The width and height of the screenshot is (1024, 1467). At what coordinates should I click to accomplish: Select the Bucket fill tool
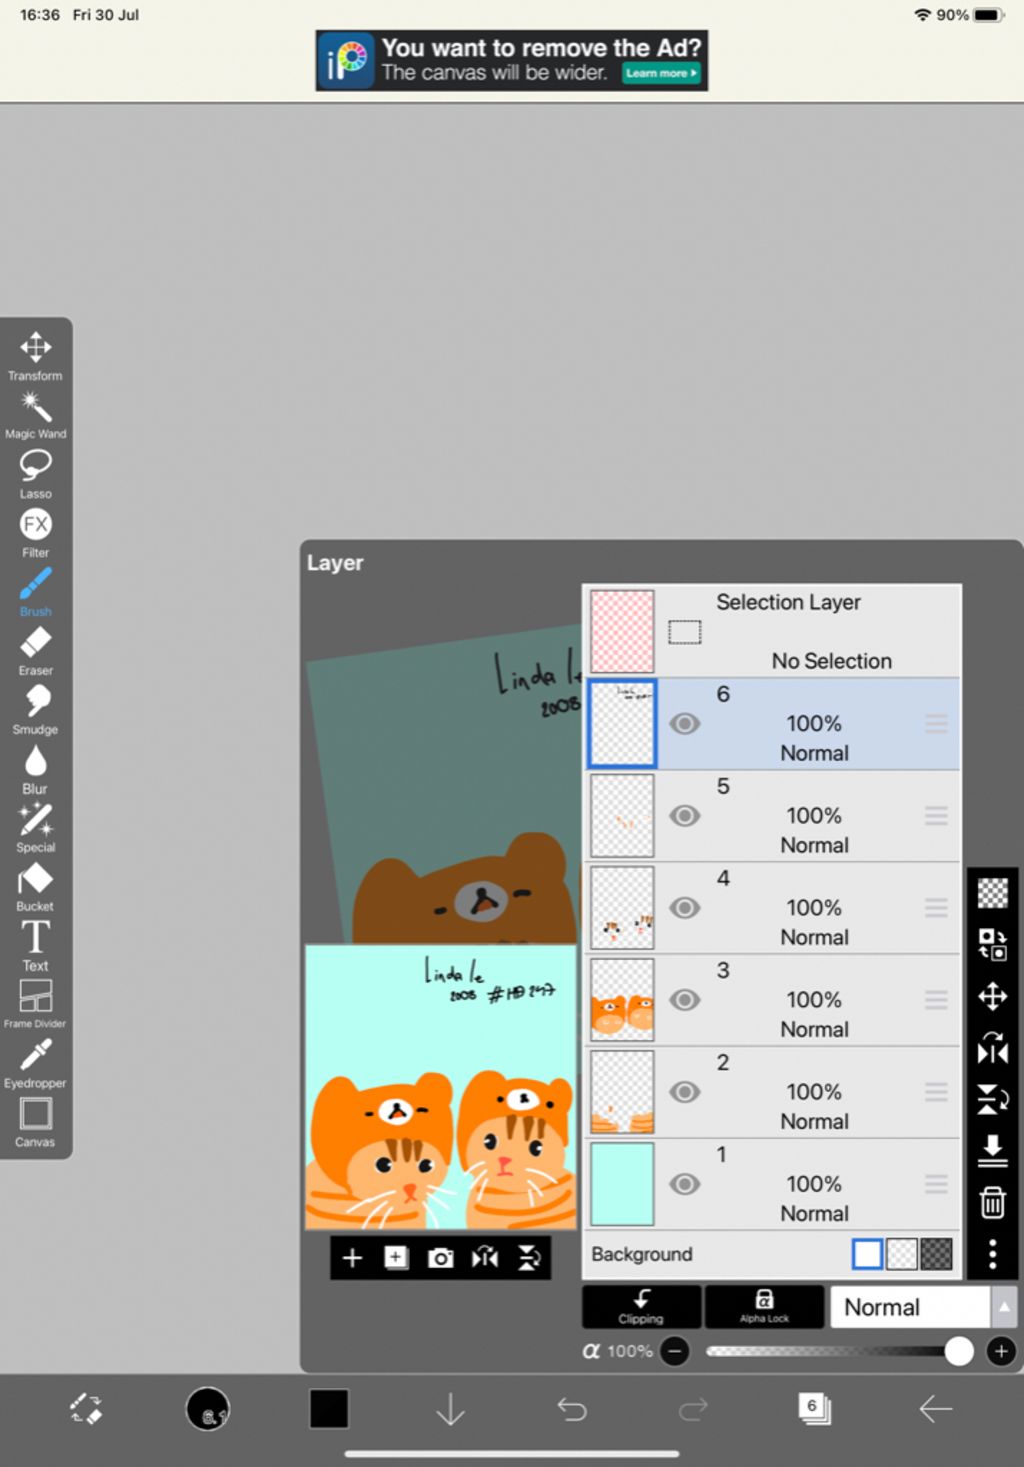pyautogui.click(x=35, y=886)
